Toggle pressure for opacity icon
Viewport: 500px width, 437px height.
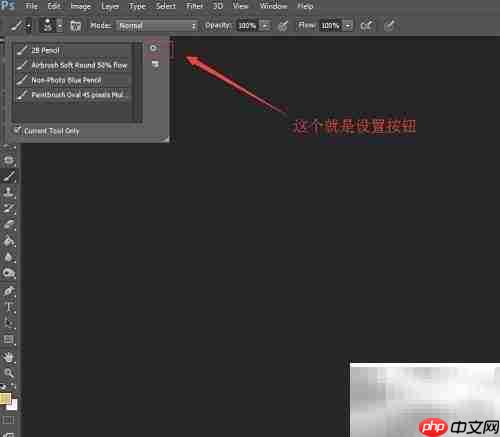pos(283,26)
